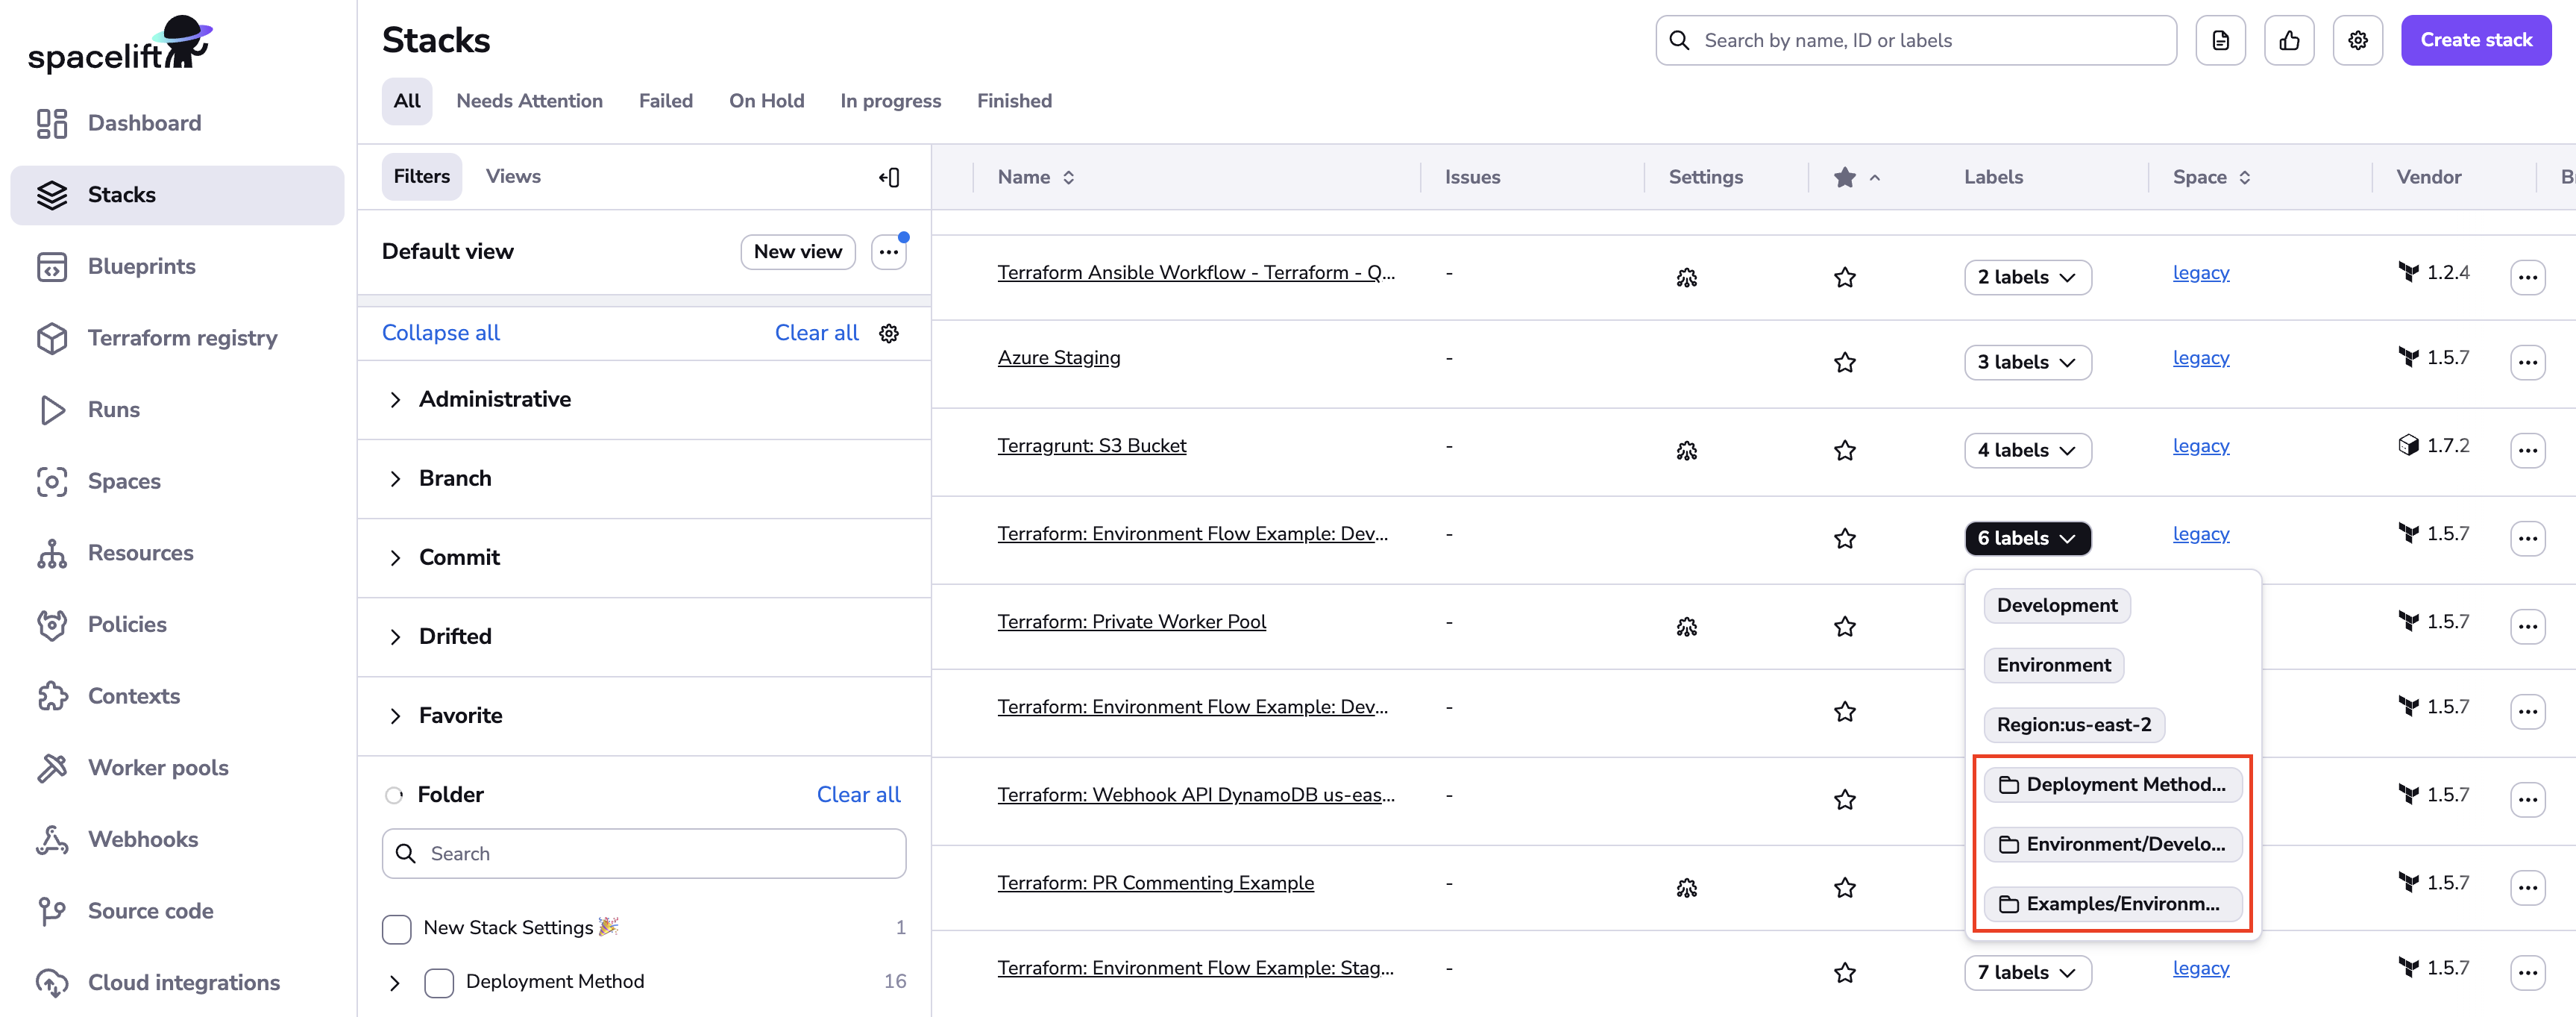Viewport: 2576px width, 1017px height.
Task: Click the thumbs-up feedback icon
Action: 2288,40
